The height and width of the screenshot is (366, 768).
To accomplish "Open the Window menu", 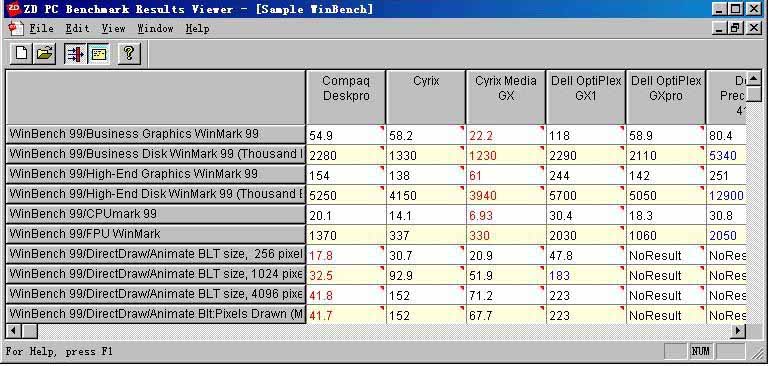I will click(x=155, y=28).
